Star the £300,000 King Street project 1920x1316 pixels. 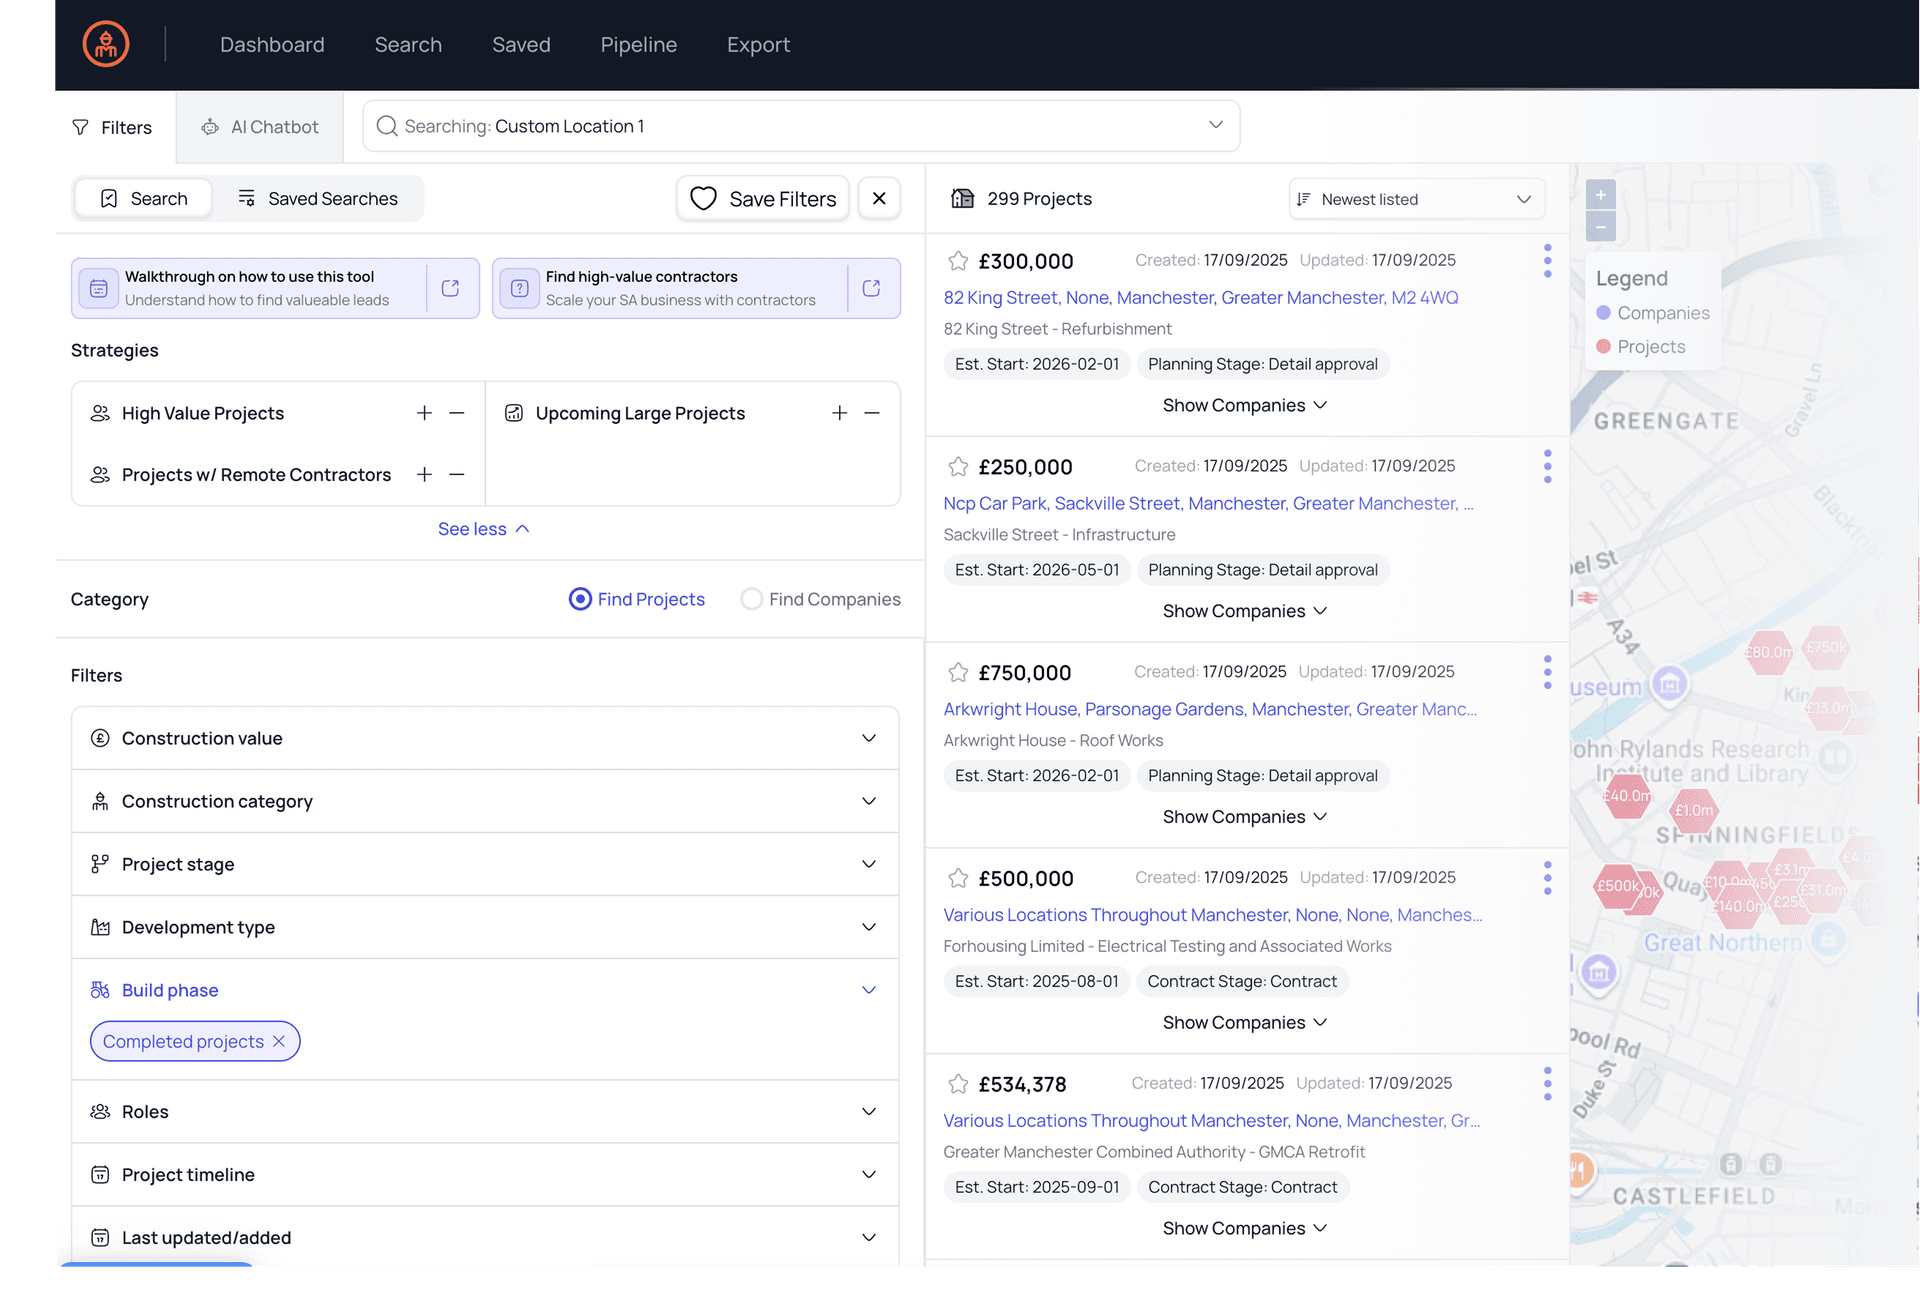tap(958, 261)
